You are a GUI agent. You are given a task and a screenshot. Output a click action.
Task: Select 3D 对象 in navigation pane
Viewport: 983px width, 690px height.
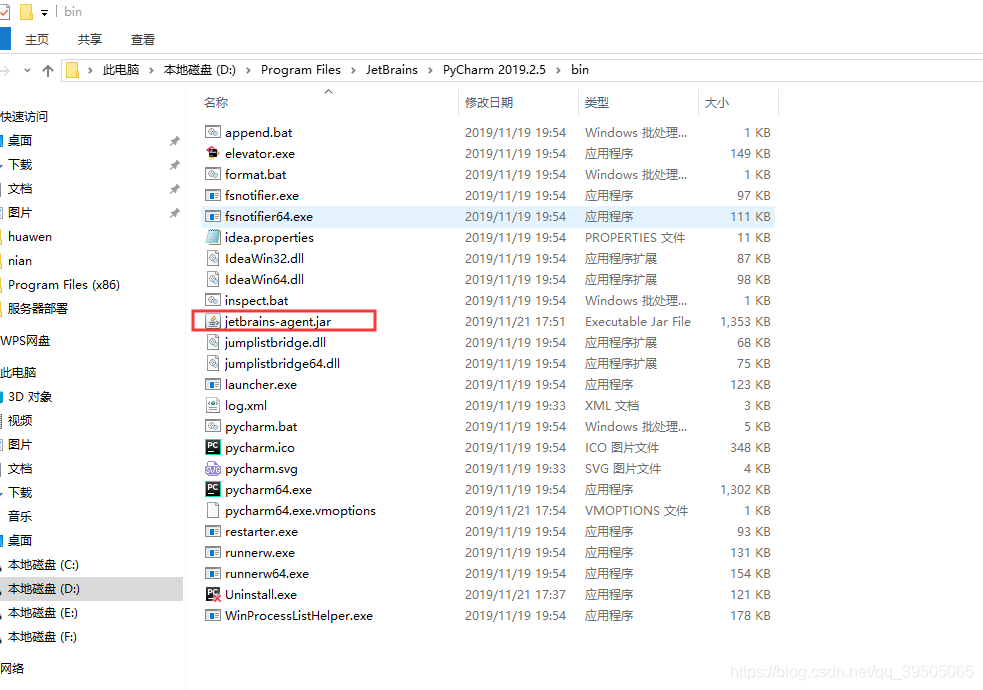[x=30, y=397]
